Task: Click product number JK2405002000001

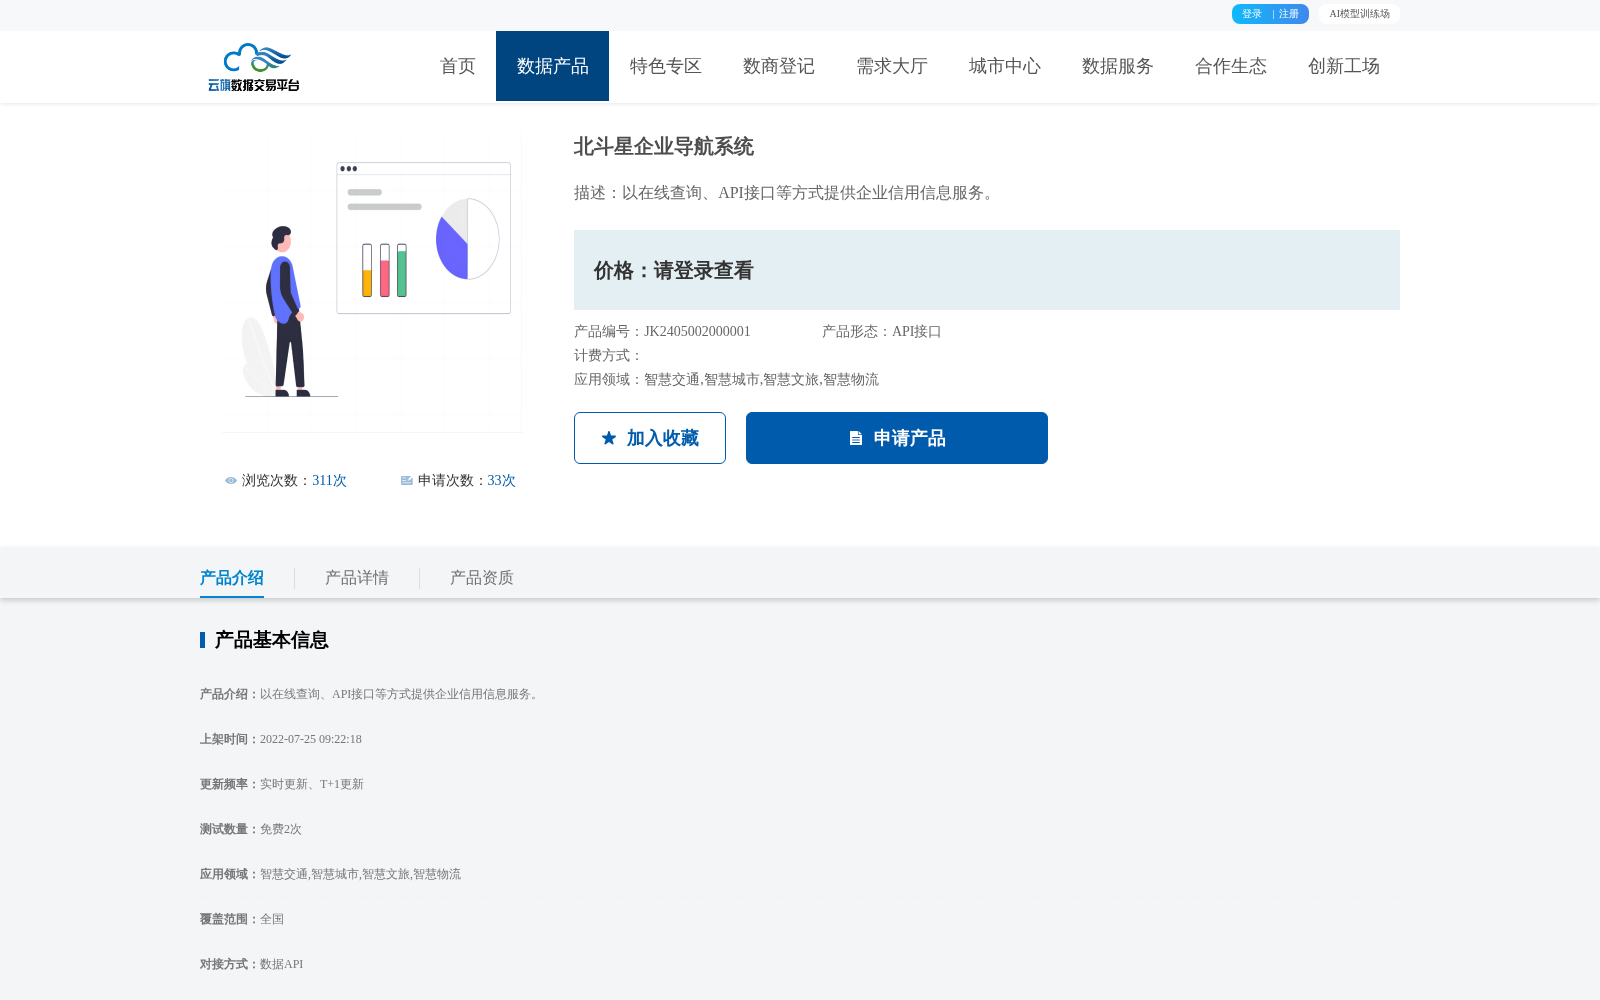Action: (x=697, y=332)
